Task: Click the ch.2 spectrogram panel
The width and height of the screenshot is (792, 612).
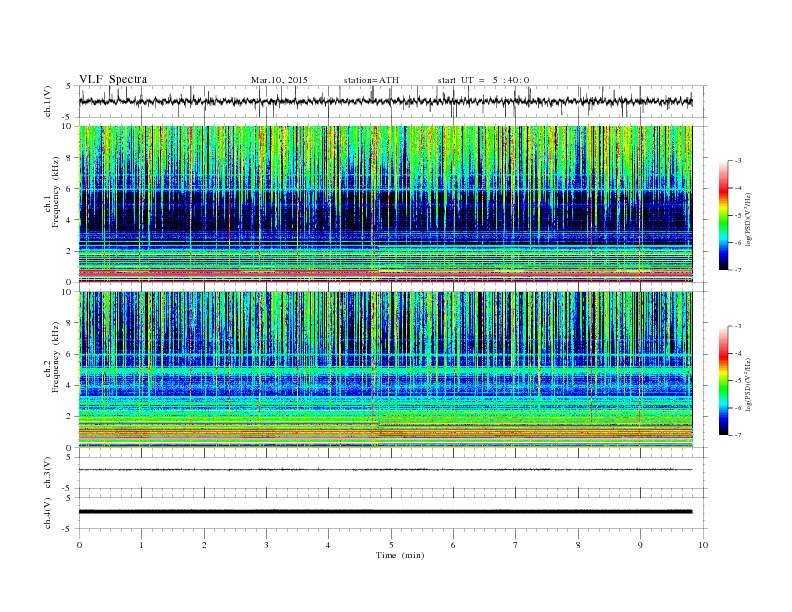Action: click(x=386, y=370)
